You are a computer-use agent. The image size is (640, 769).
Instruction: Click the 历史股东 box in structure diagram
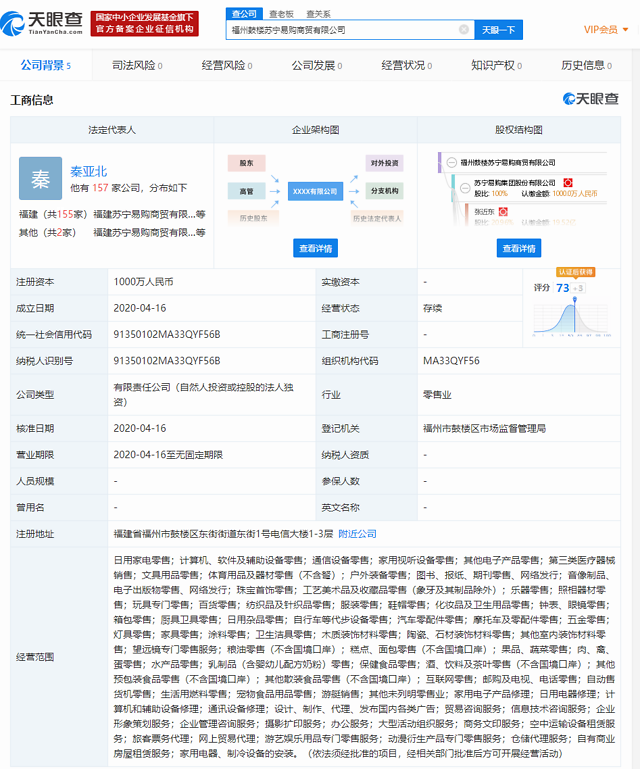(x=254, y=218)
